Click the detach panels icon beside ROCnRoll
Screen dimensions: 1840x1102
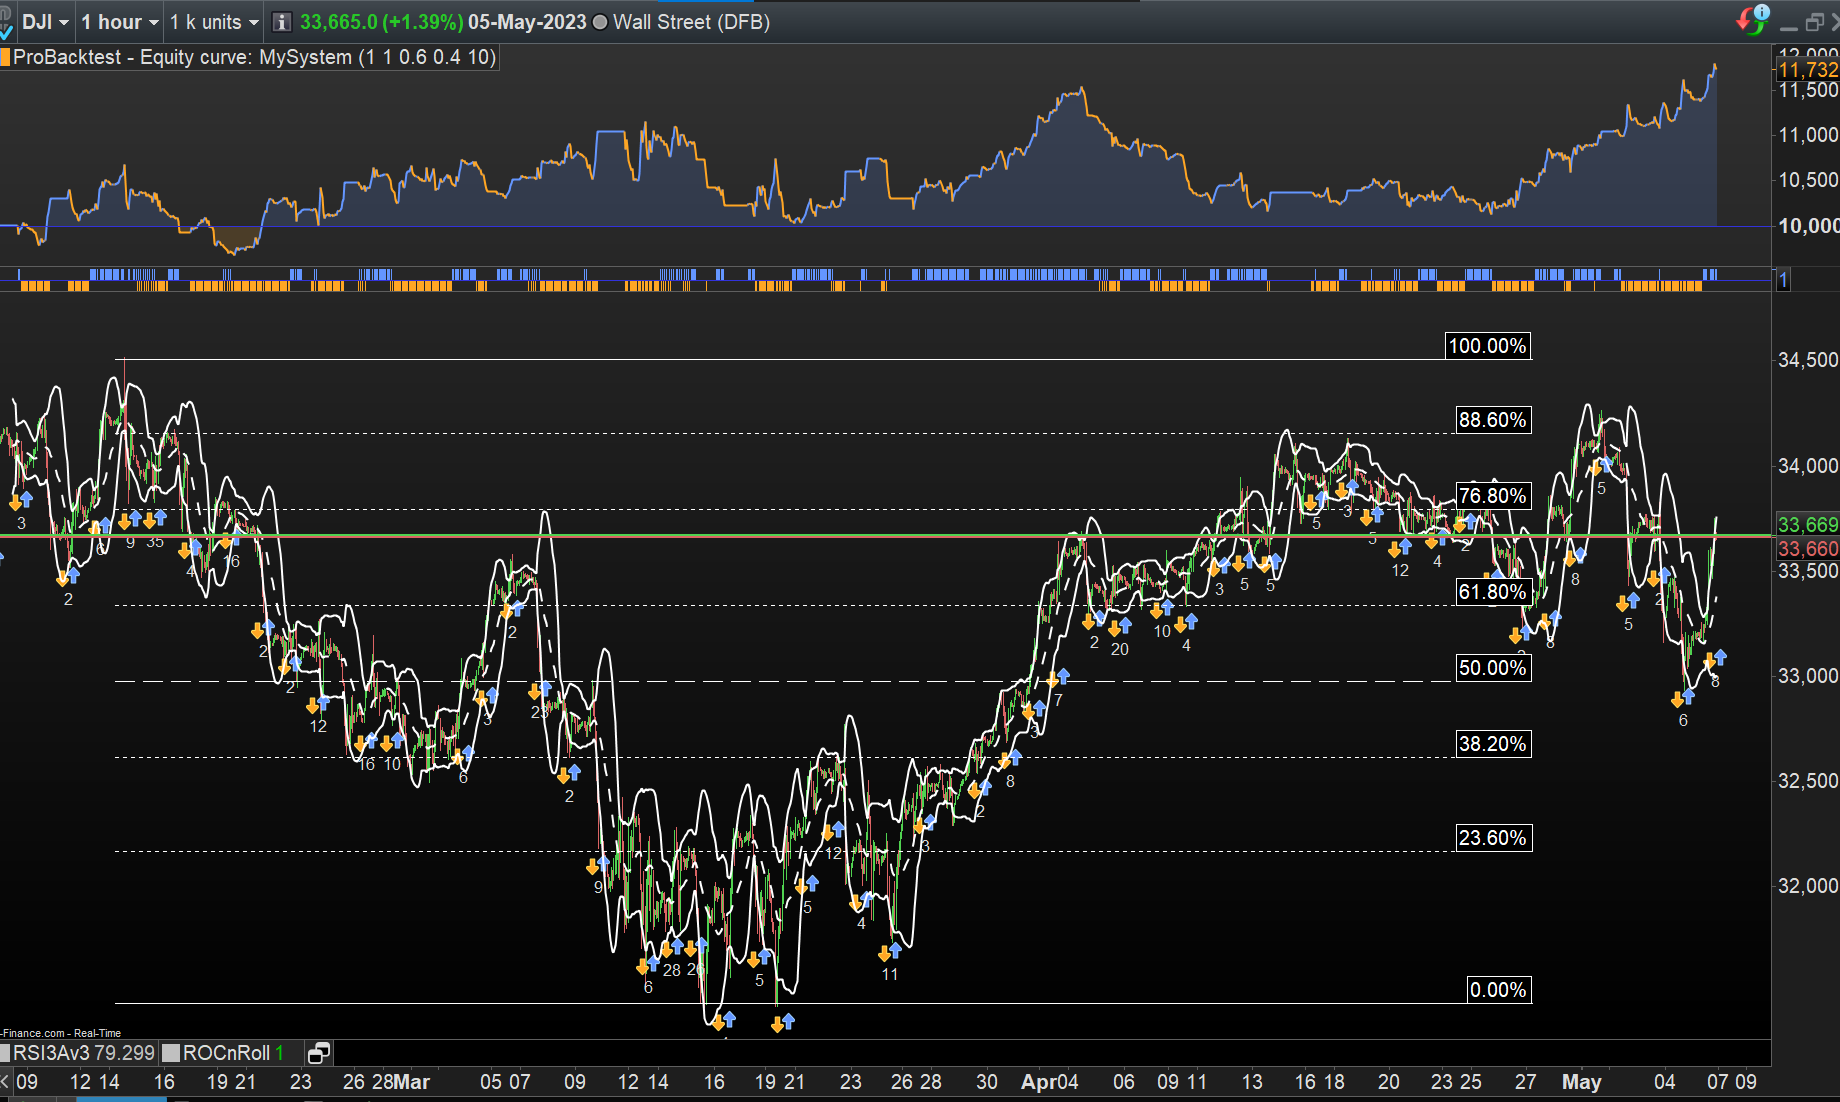click(x=319, y=1053)
